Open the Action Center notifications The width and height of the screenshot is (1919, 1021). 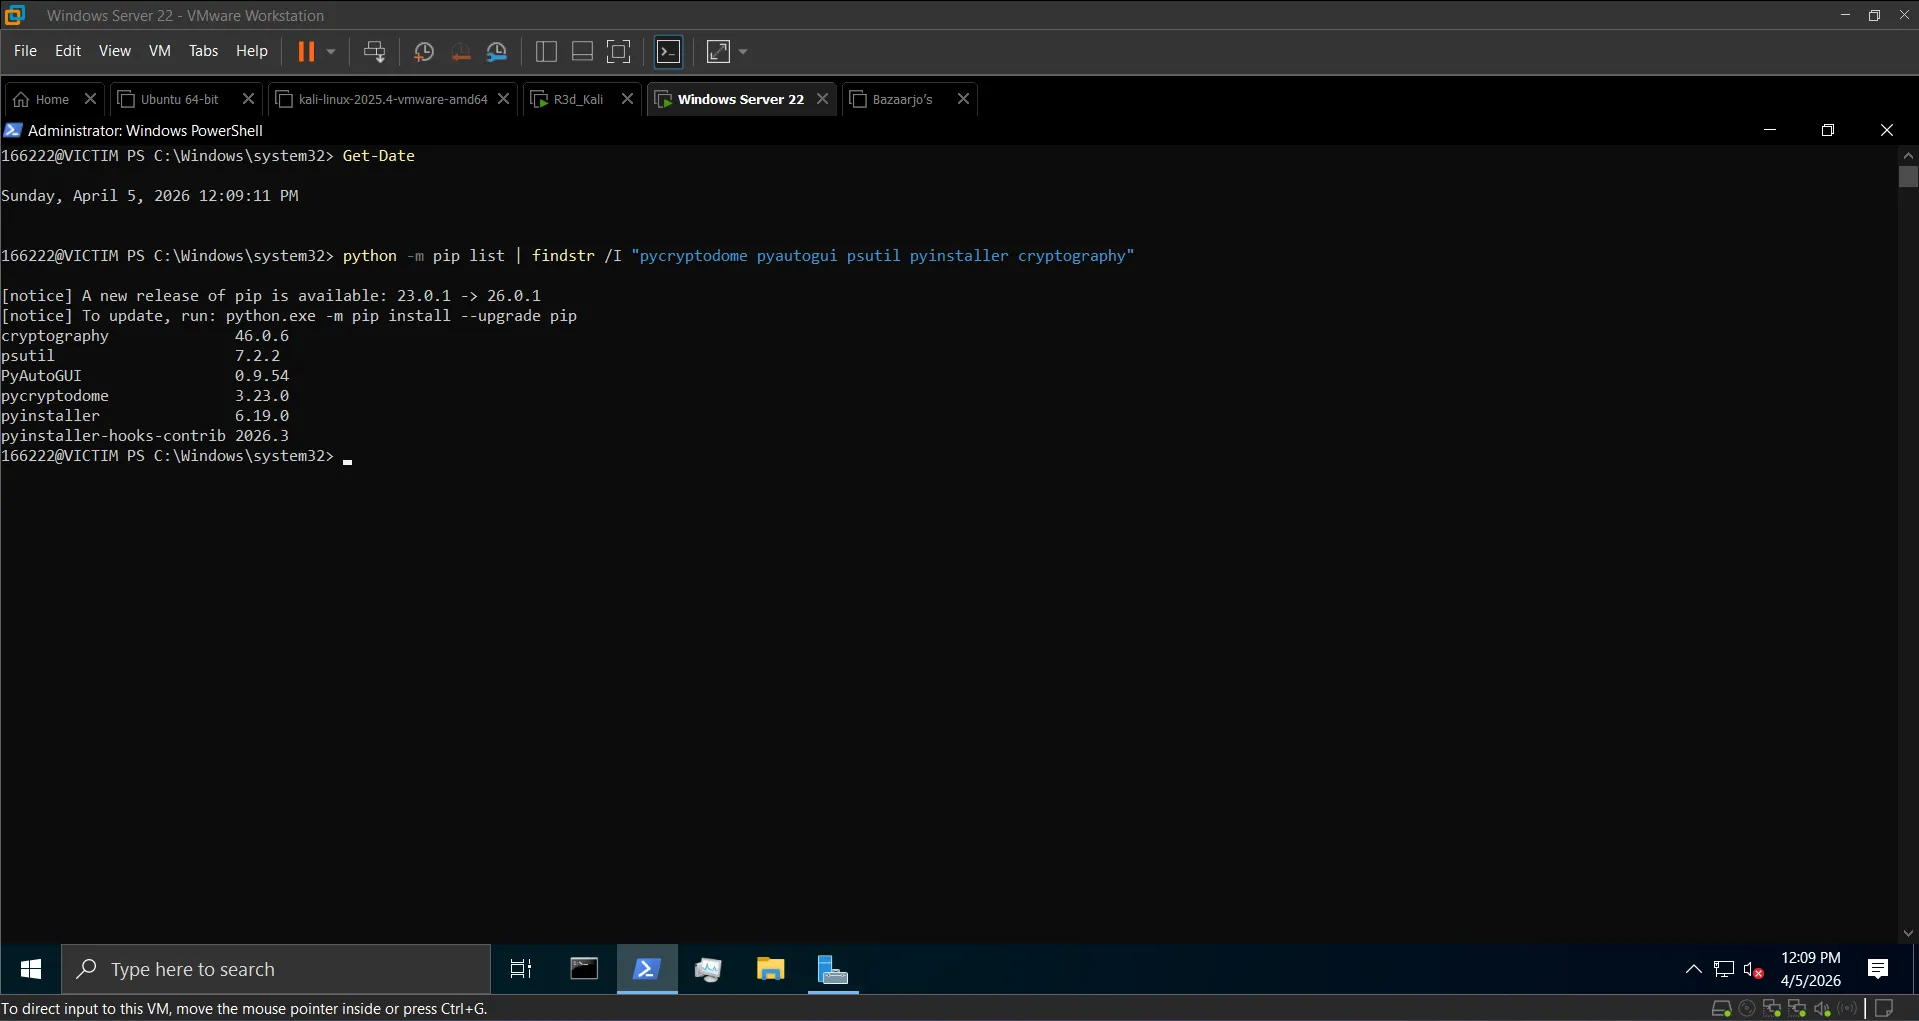[x=1877, y=969]
